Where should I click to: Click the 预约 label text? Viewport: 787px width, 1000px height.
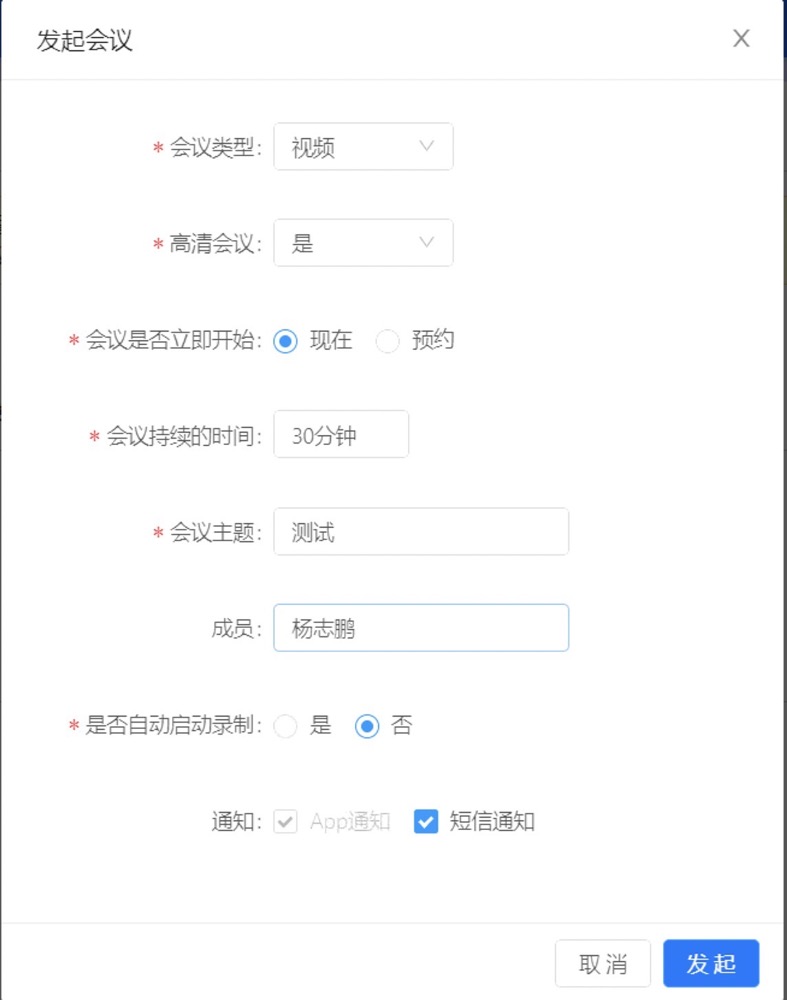(433, 341)
